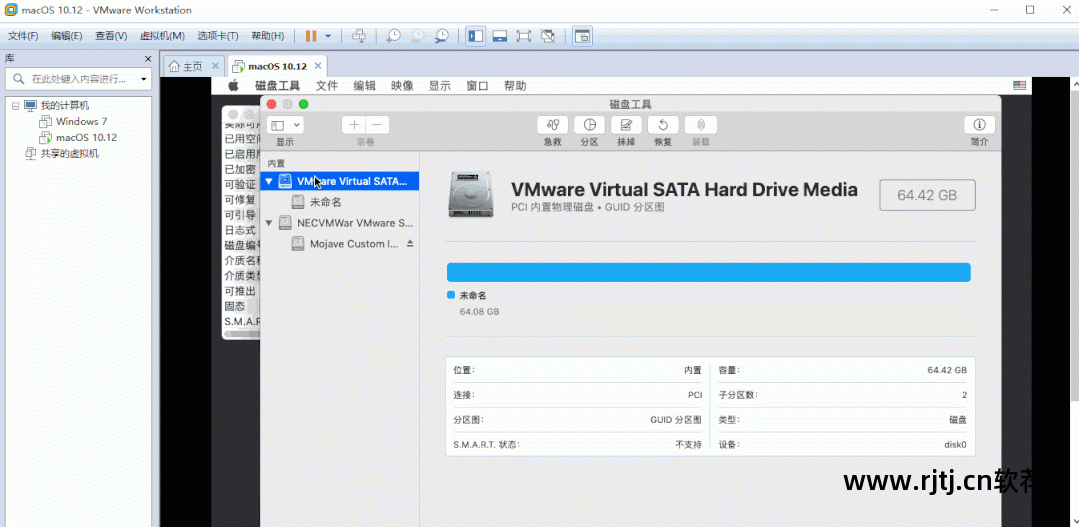The height and width of the screenshot is (527, 1079).
Task: Click the 恢复 restore icon
Action: (663, 125)
